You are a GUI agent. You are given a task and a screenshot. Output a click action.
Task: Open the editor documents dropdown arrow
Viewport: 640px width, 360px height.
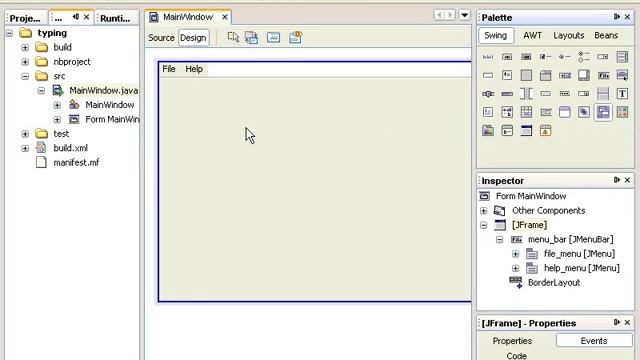coord(464,15)
